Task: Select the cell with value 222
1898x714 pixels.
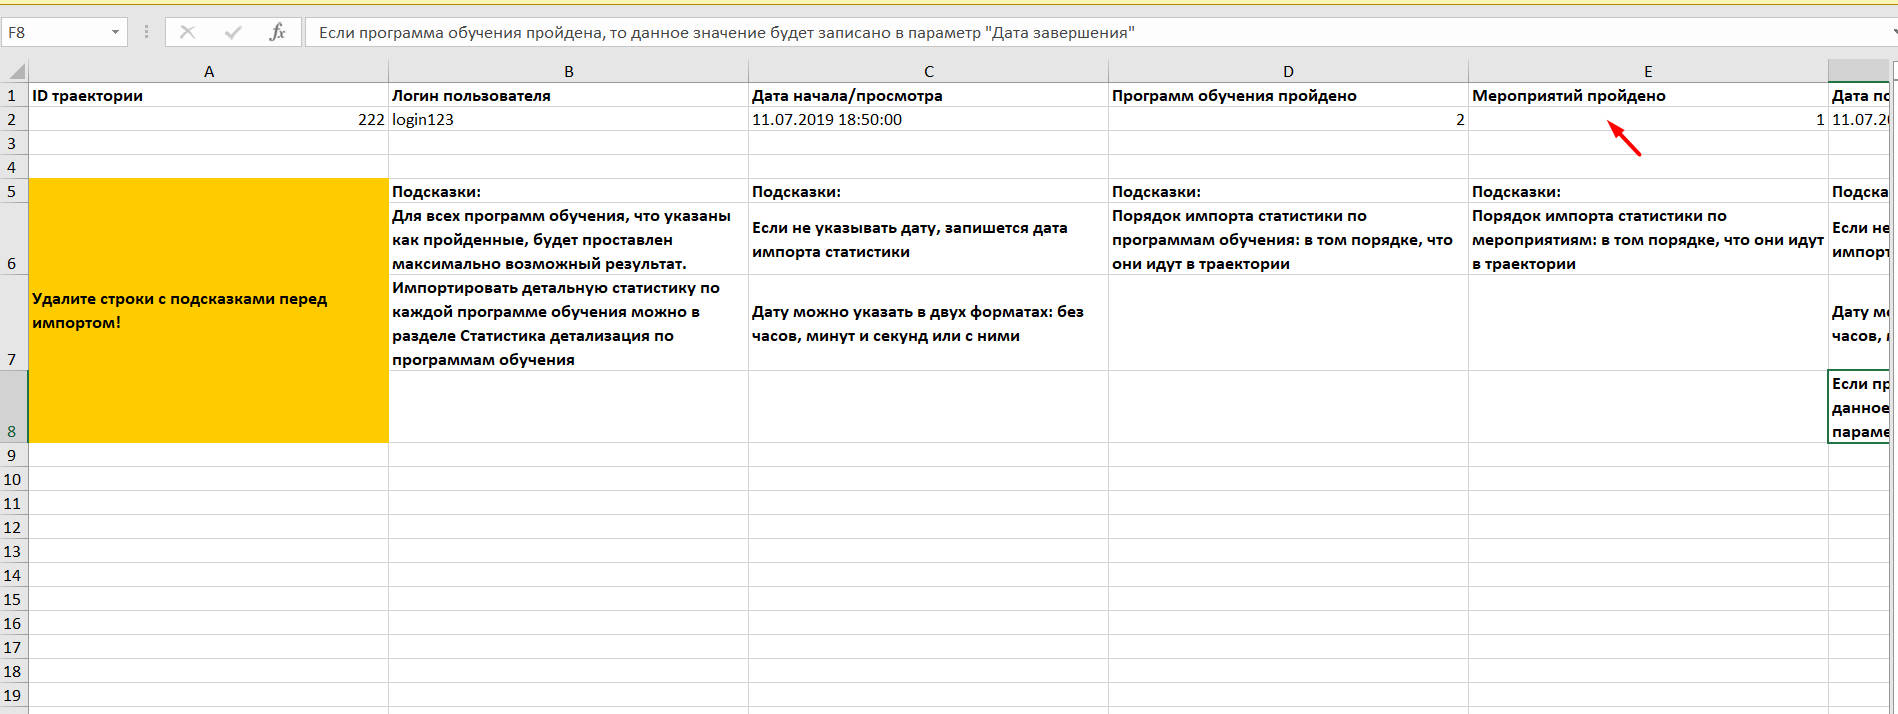Action: pyautogui.click(x=208, y=119)
